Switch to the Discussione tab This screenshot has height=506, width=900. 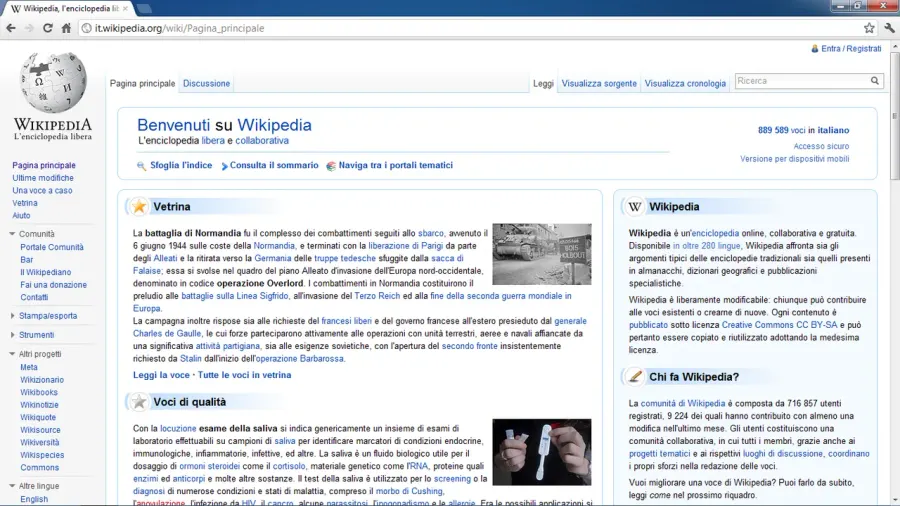point(206,83)
